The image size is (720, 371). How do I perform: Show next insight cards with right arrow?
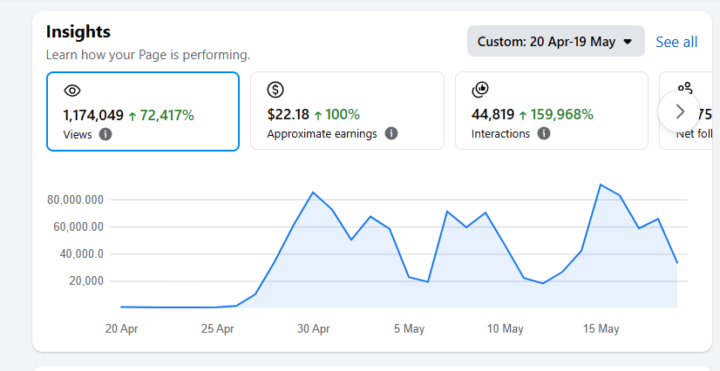679,112
